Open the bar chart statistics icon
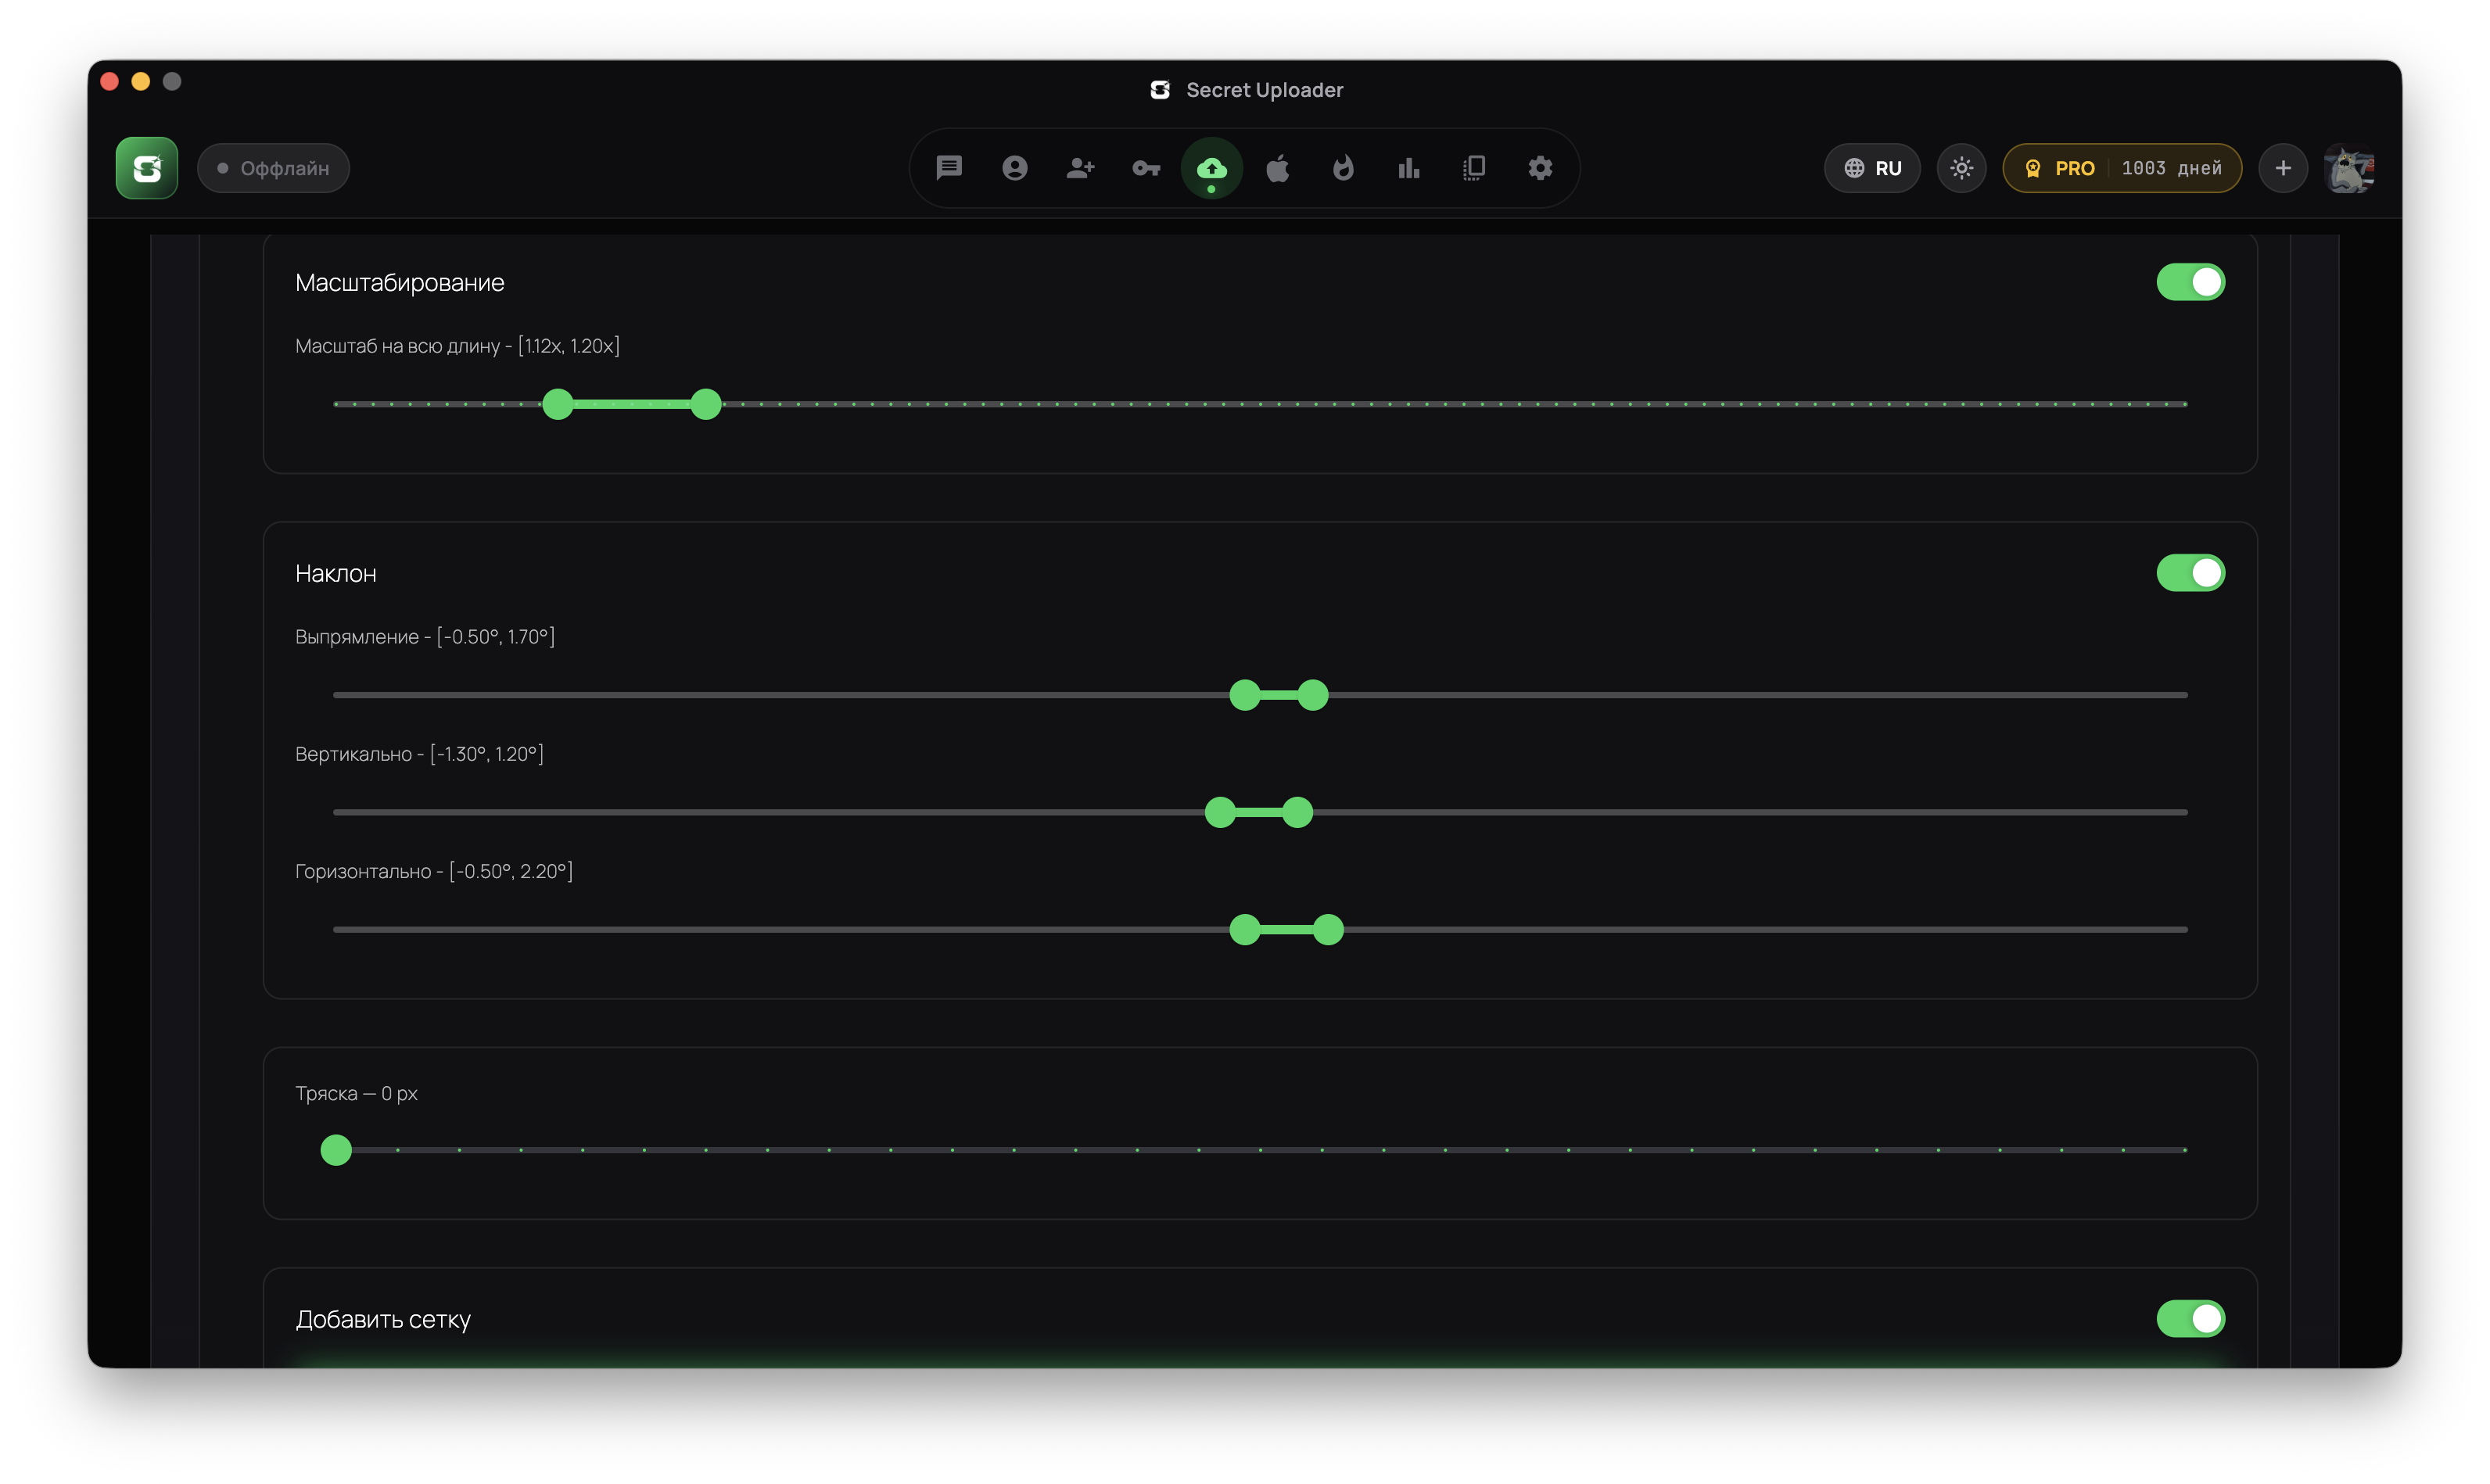2490x1484 pixels. click(1409, 168)
